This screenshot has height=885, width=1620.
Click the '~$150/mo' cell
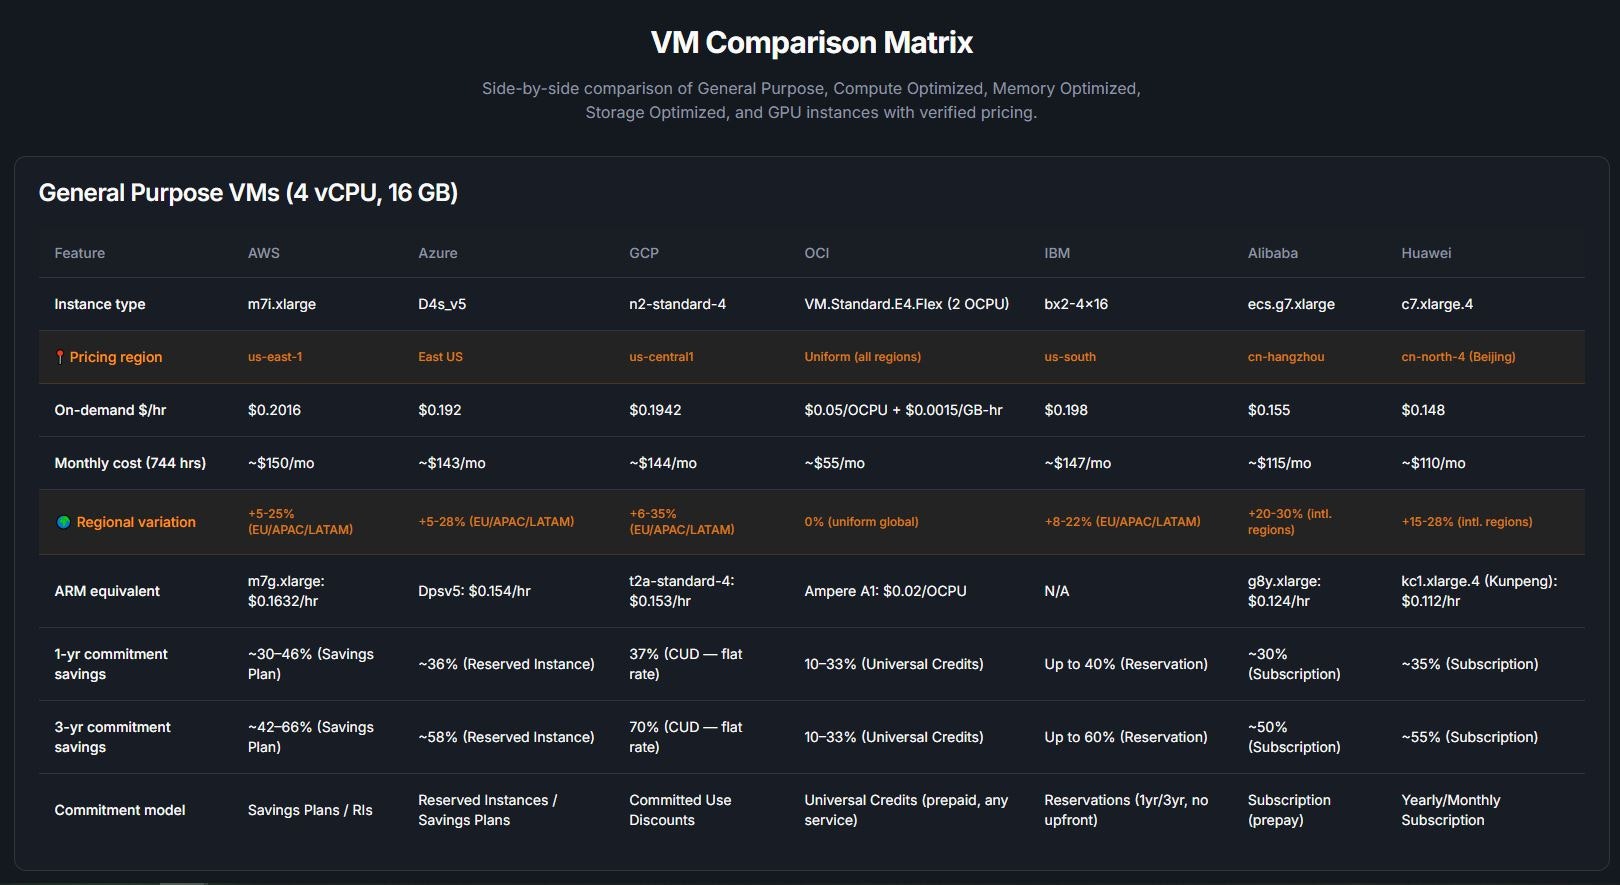[281, 463]
